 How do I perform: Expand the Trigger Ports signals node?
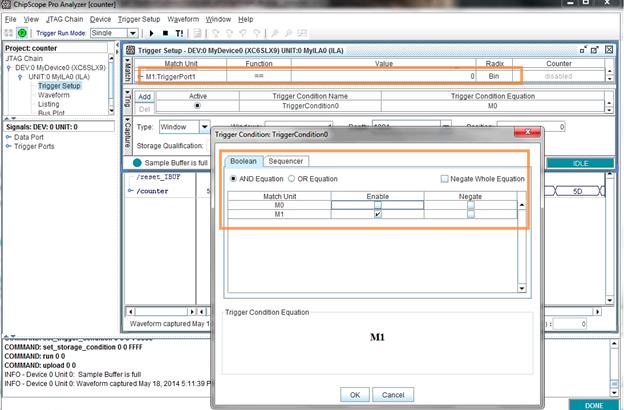[x=9, y=146]
